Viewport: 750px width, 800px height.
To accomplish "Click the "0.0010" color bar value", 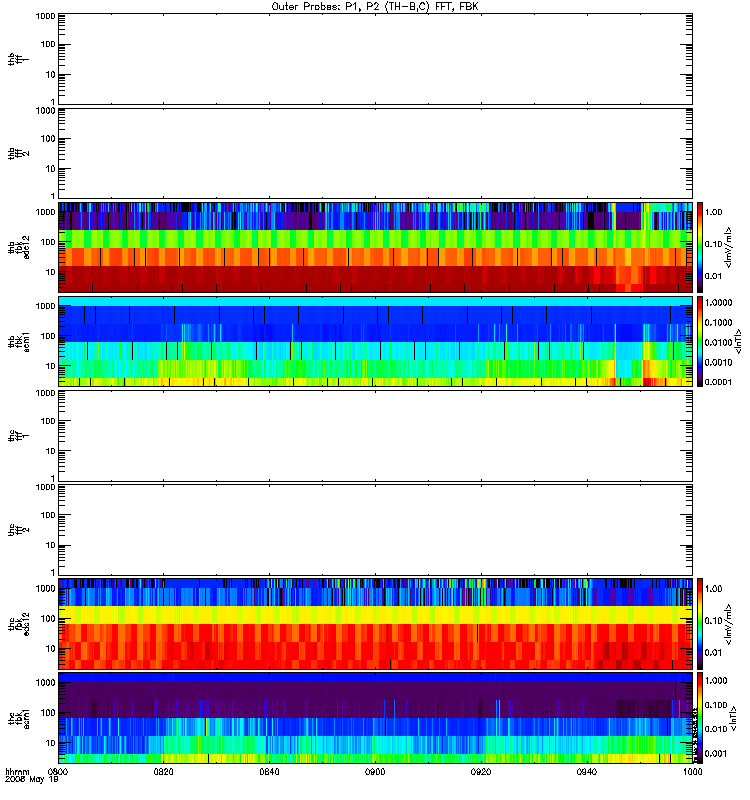I will point(718,362).
